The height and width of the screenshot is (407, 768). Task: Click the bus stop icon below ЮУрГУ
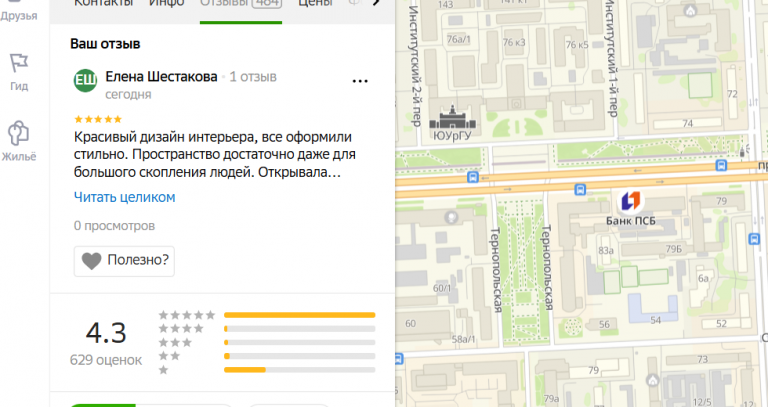click(x=473, y=177)
